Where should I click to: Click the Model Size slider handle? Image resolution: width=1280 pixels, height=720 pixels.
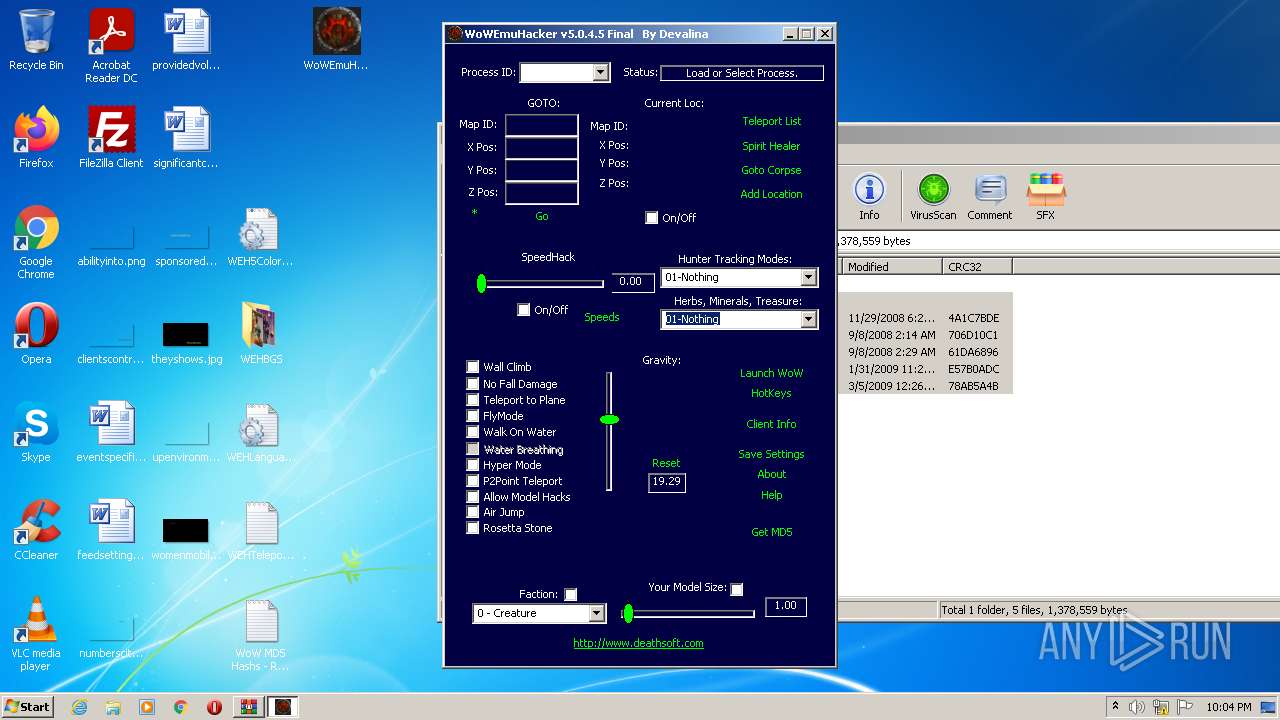(628, 613)
